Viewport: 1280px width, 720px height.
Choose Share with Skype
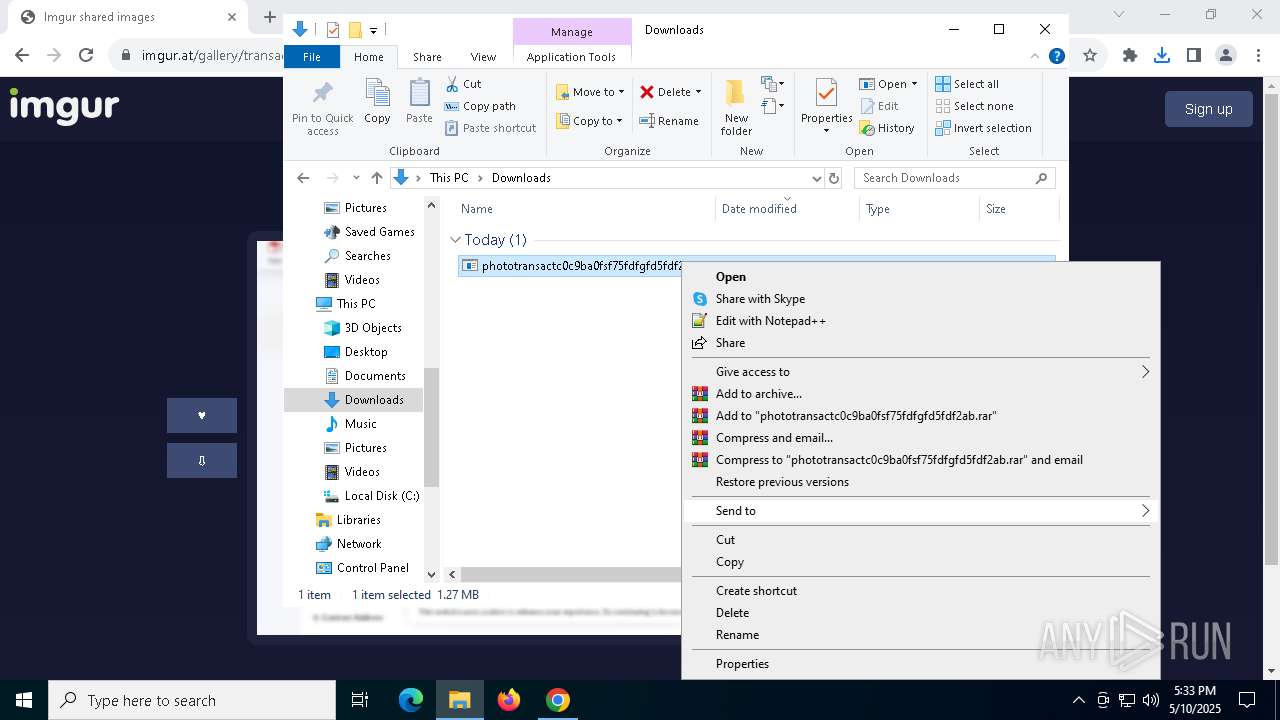760,299
